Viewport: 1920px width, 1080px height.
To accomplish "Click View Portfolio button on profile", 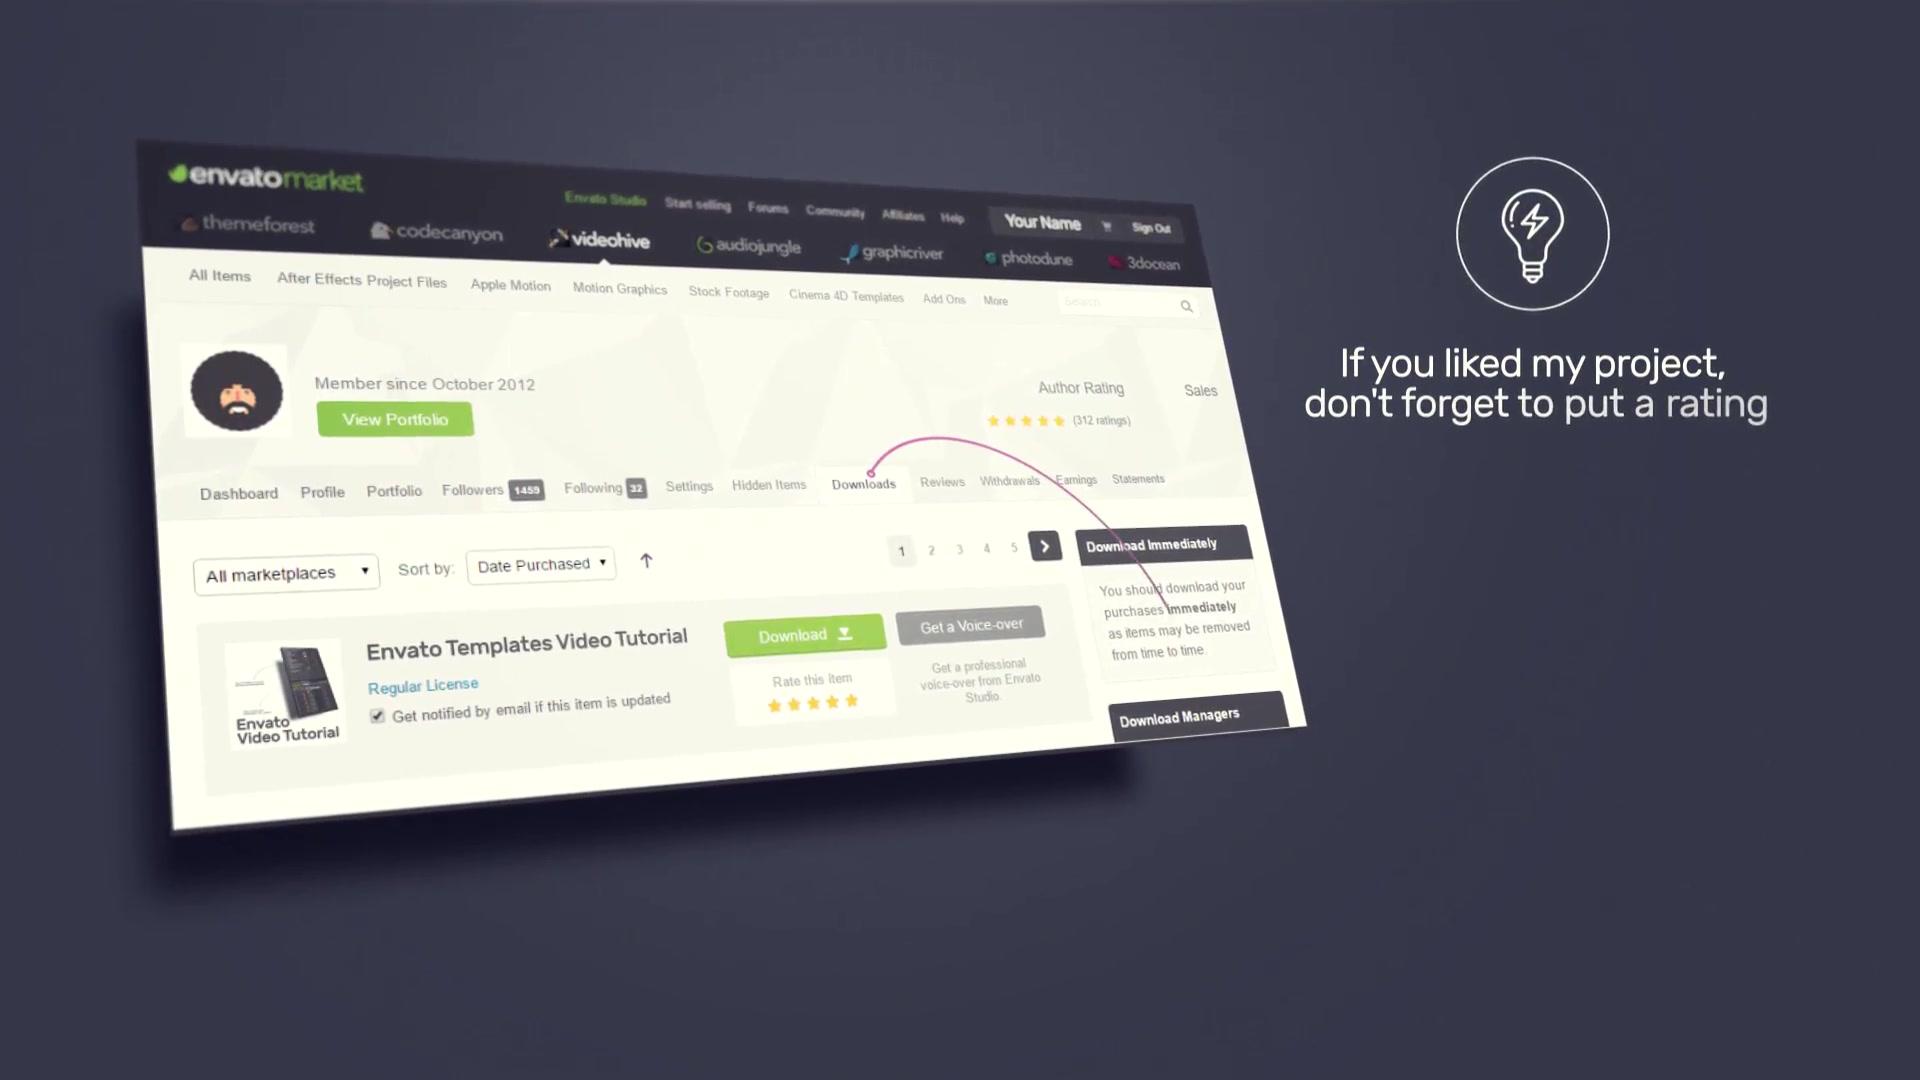I will (x=394, y=419).
